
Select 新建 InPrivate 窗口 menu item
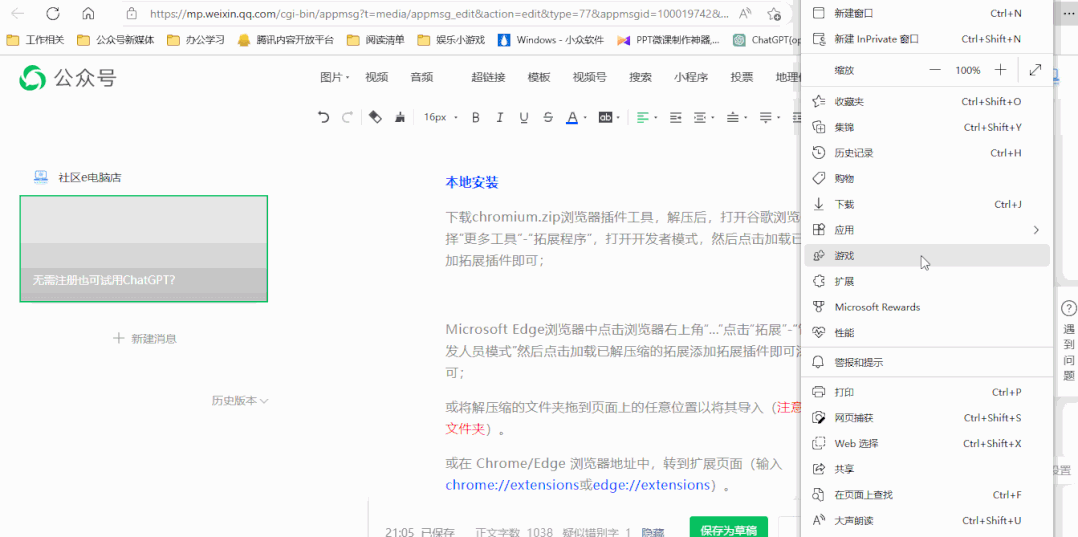coord(927,39)
